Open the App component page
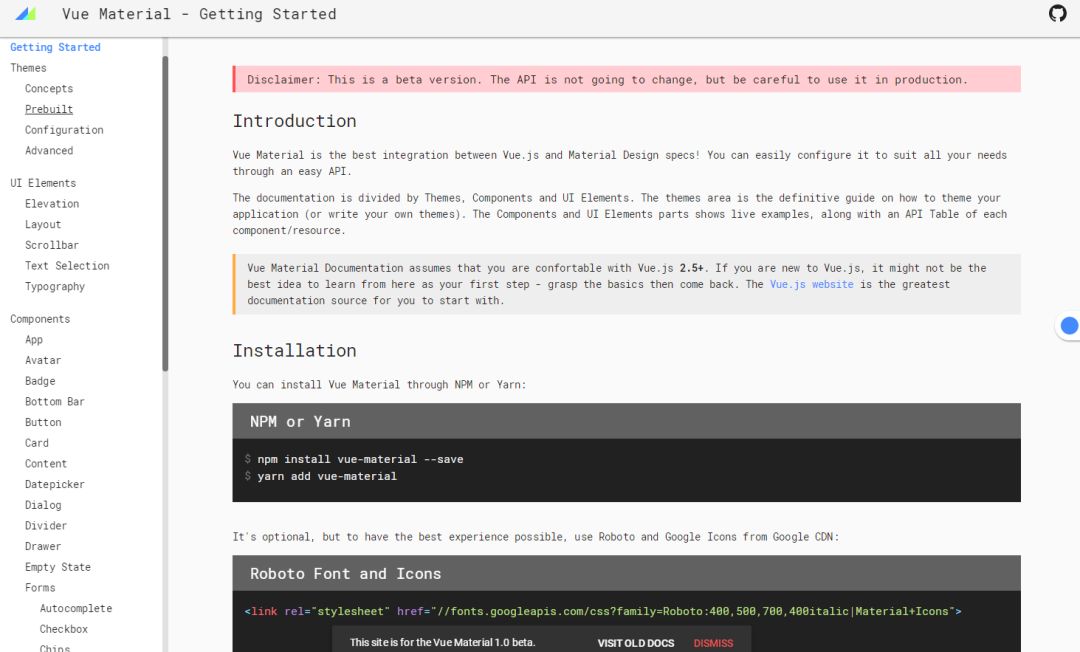This screenshot has width=1080, height=652. pos(34,339)
